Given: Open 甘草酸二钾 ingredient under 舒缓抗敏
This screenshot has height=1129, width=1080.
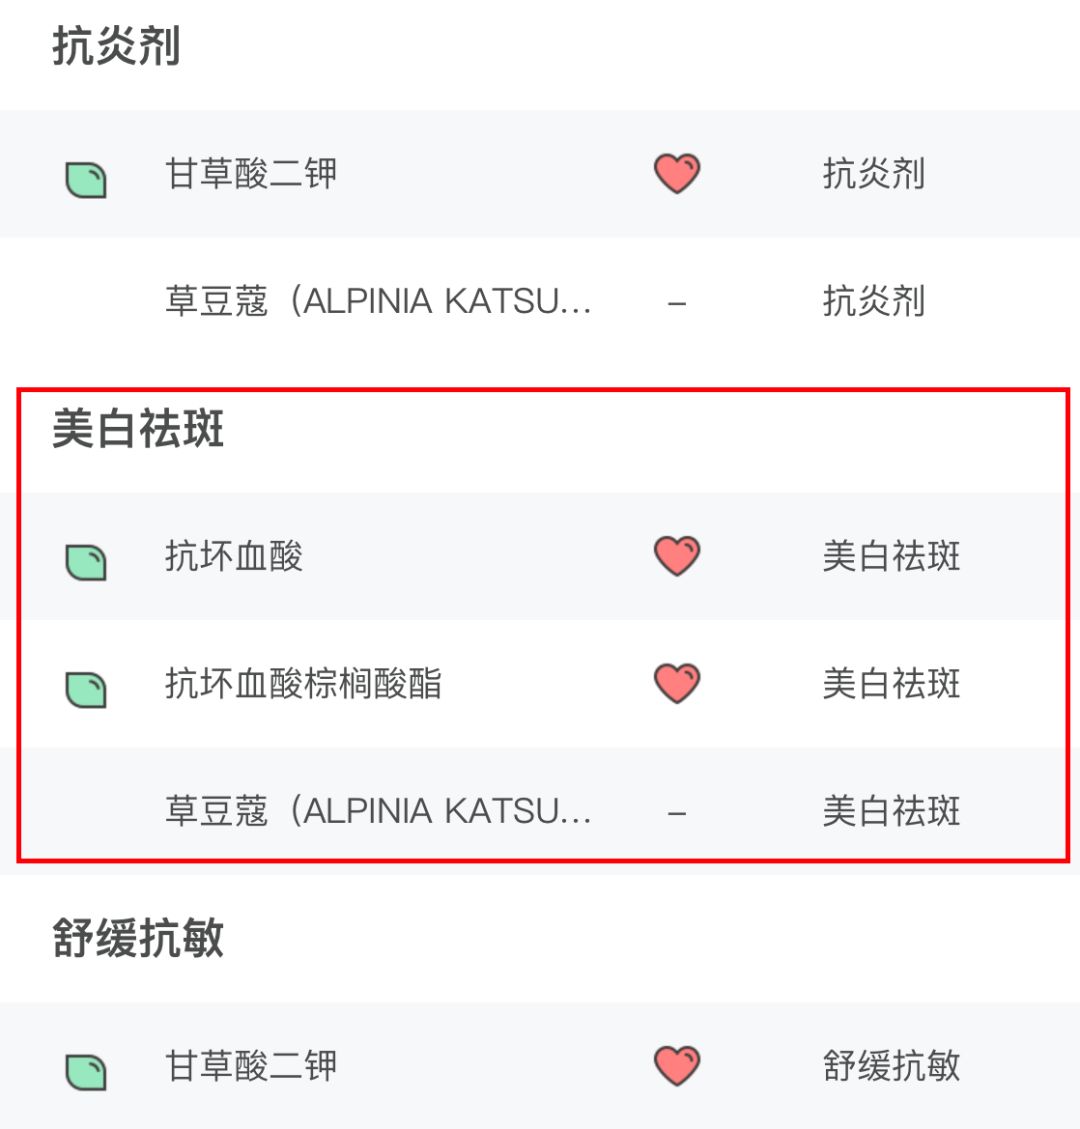Looking at the screenshot, I should [251, 1066].
